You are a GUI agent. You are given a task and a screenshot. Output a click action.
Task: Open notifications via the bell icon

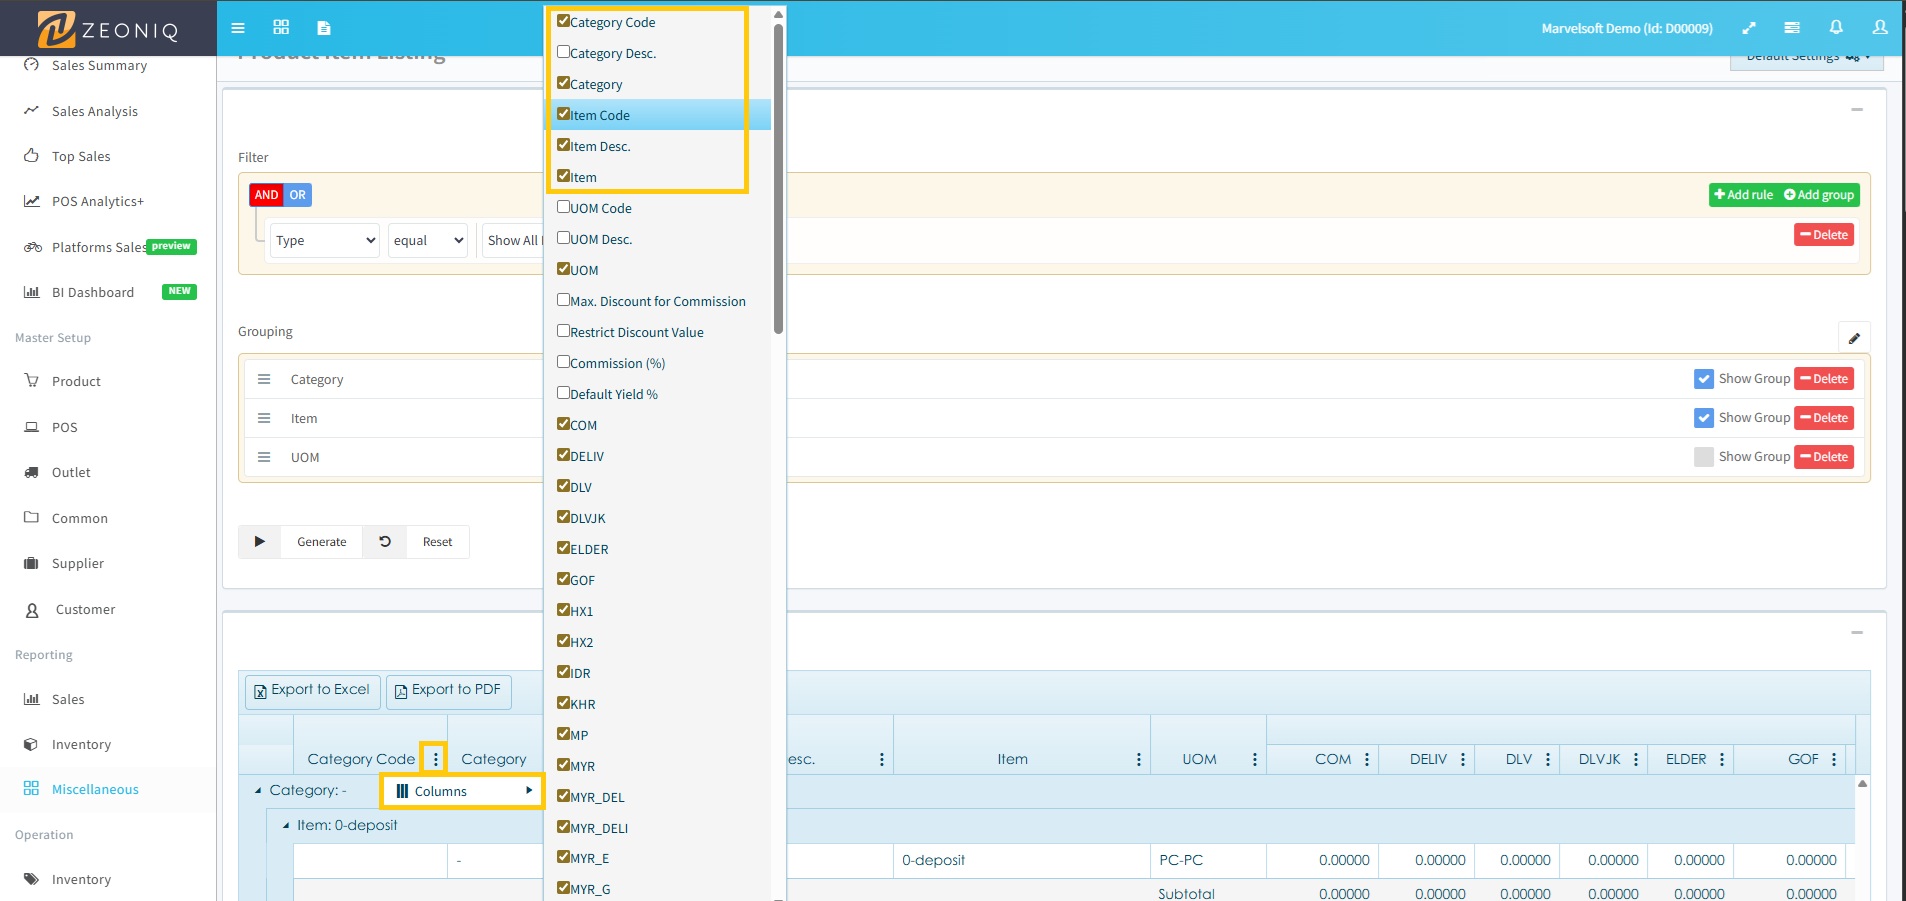[x=1835, y=28]
